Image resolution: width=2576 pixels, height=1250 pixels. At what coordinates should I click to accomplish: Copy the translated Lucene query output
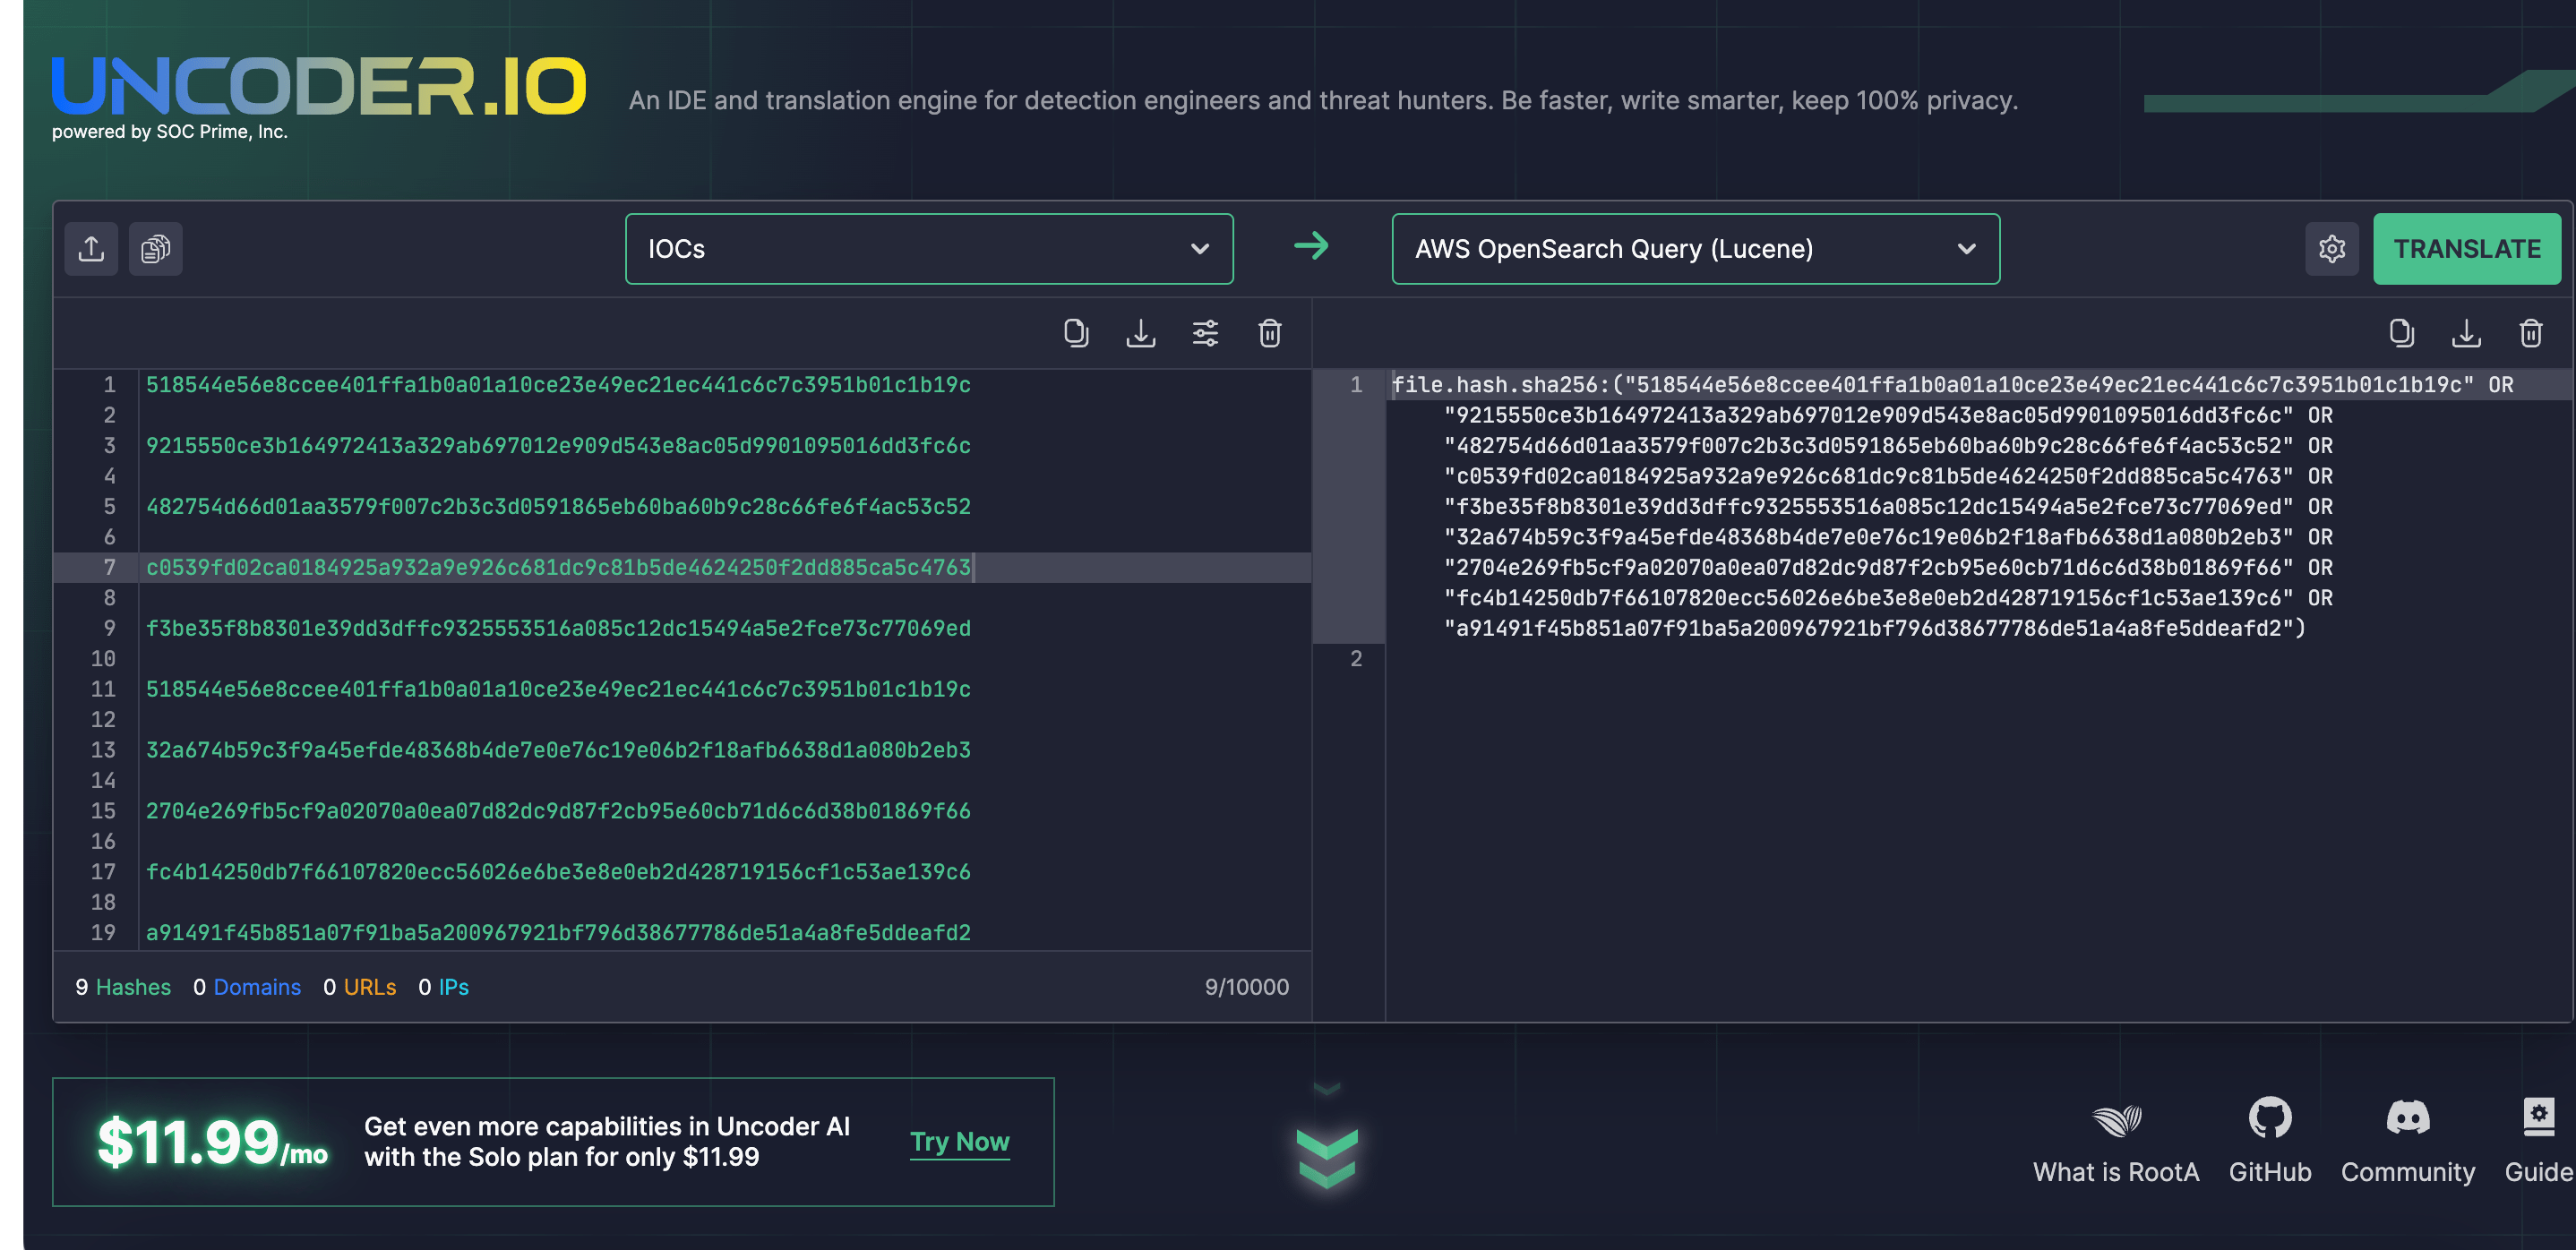[x=2401, y=333]
